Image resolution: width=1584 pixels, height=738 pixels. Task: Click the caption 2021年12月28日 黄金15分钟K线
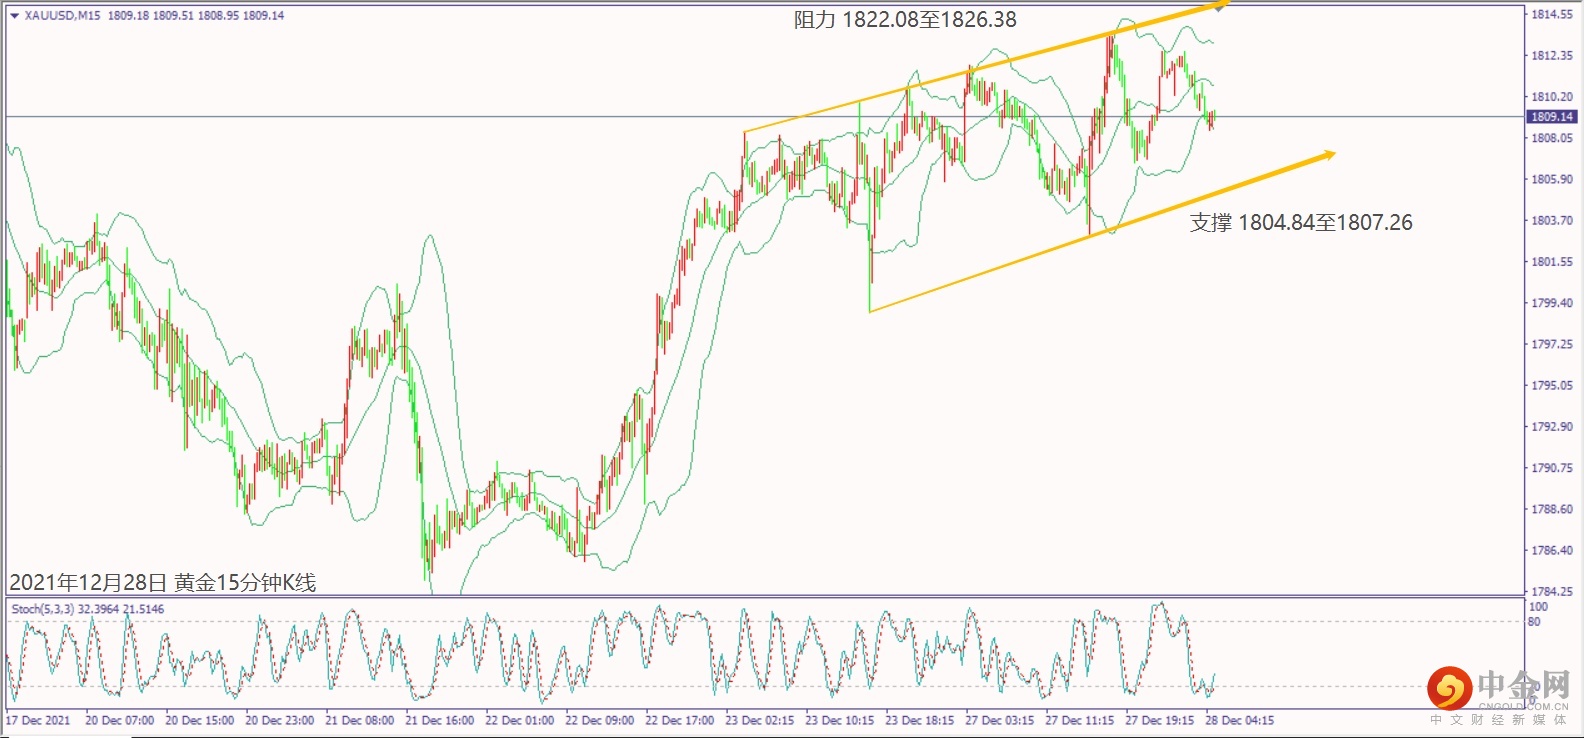click(163, 582)
